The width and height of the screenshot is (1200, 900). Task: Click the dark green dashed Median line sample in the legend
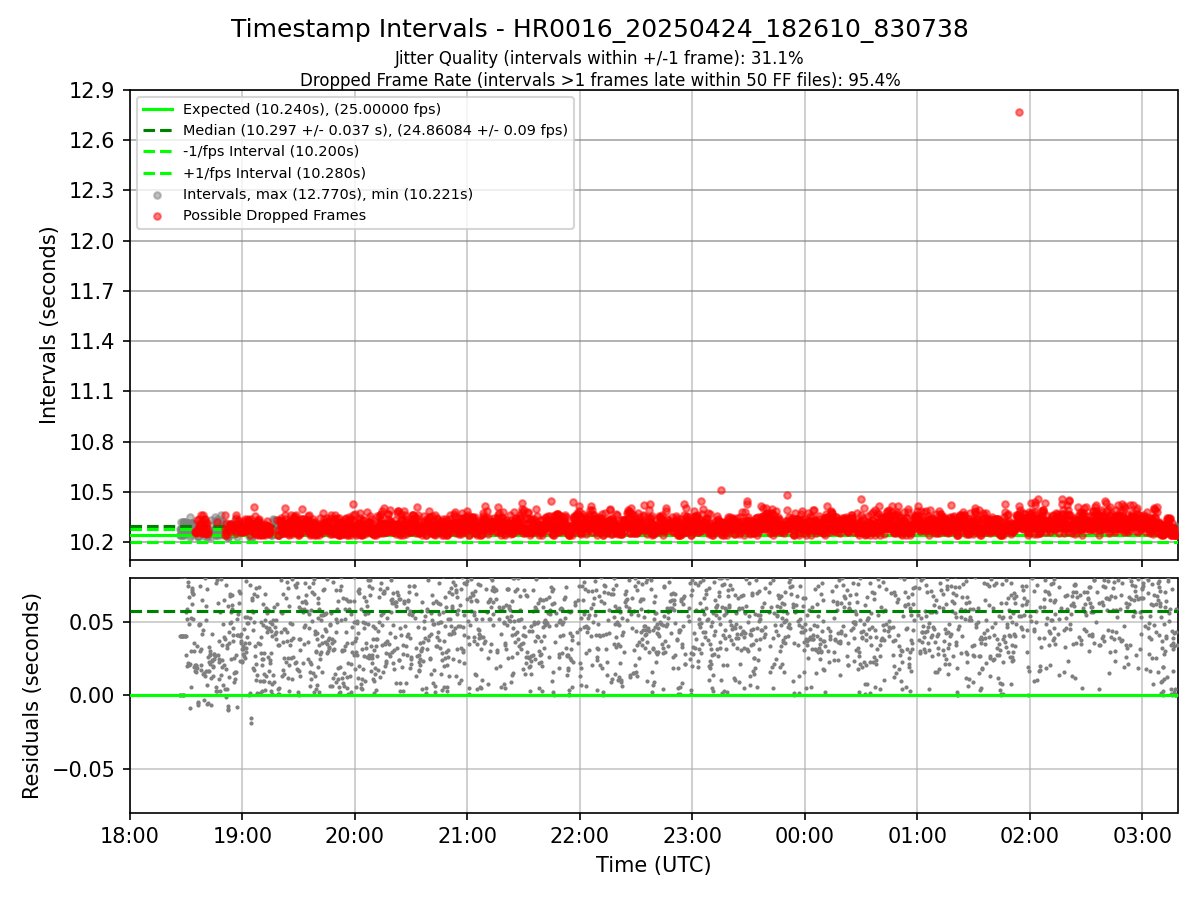157,130
